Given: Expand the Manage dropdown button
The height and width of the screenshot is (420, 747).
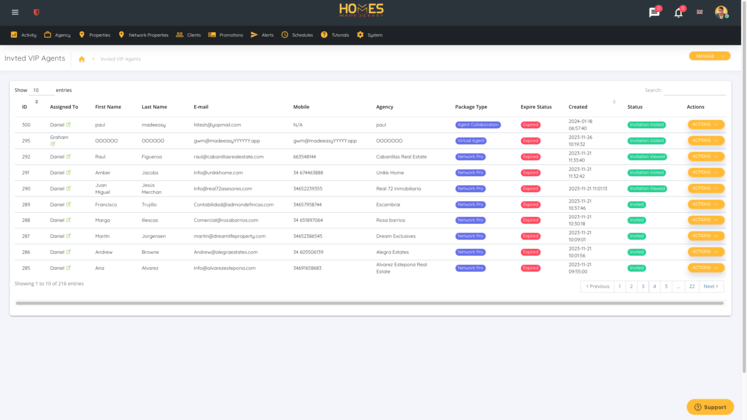Looking at the screenshot, I should [x=709, y=56].
